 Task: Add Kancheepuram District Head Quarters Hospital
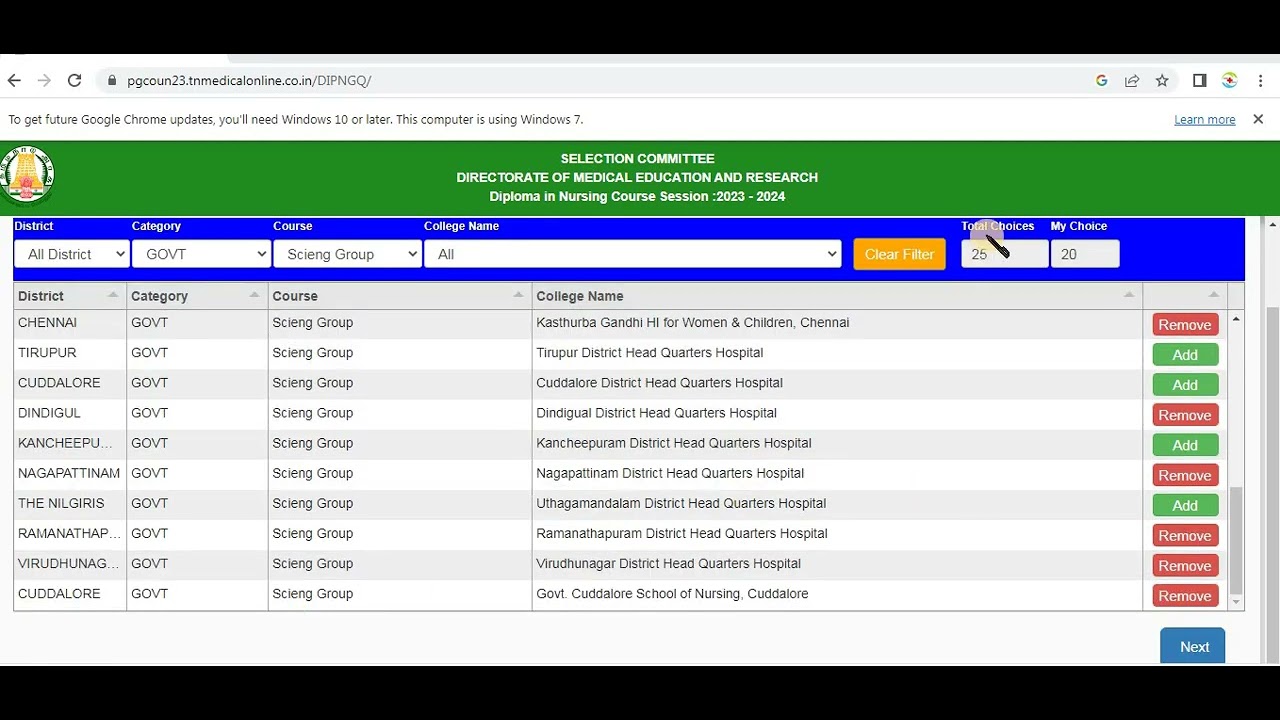click(1185, 445)
